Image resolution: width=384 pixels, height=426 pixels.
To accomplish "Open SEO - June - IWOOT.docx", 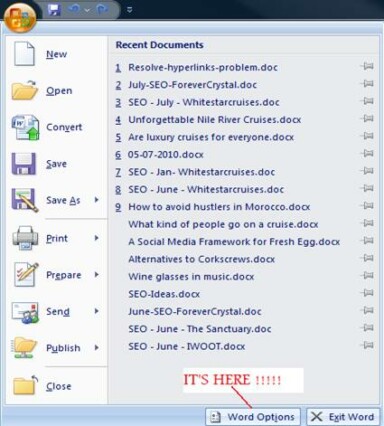I will (x=187, y=346).
